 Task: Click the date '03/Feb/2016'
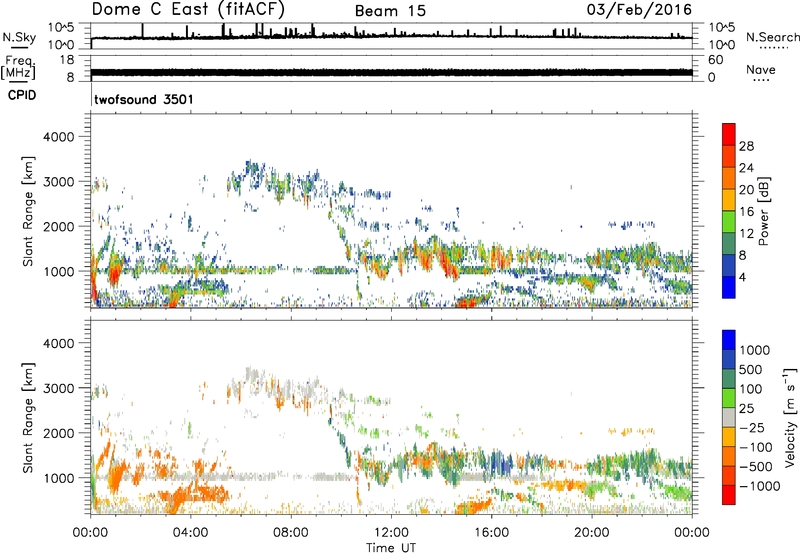pyautogui.click(x=639, y=10)
